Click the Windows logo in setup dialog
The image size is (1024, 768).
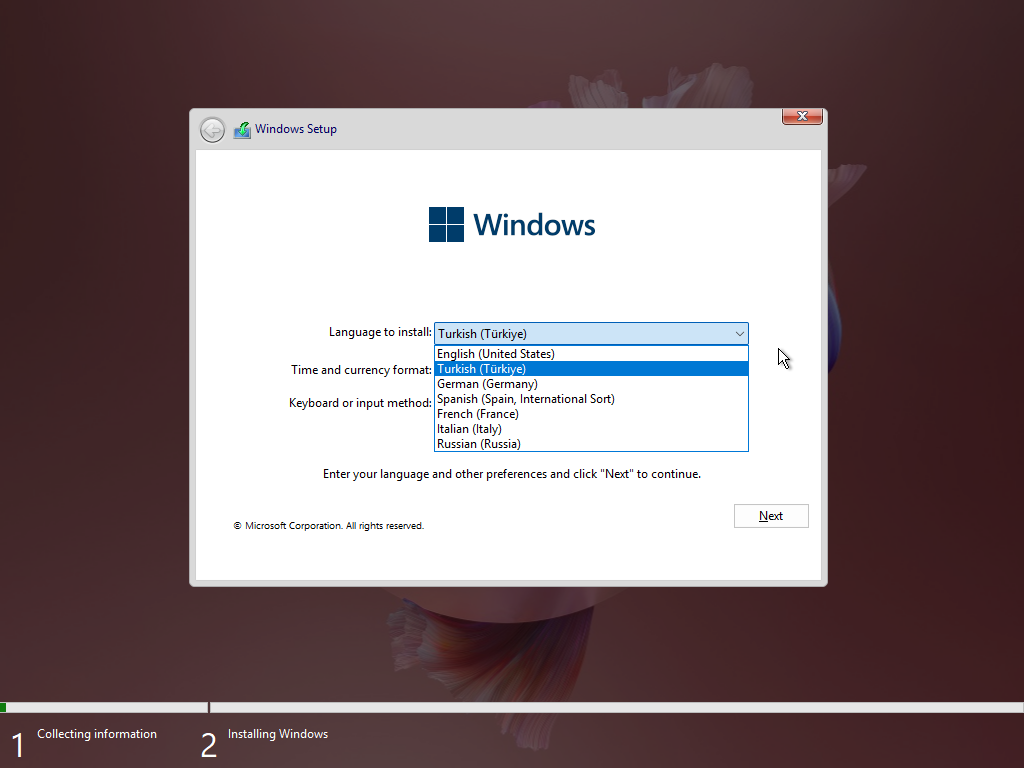[511, 225]
